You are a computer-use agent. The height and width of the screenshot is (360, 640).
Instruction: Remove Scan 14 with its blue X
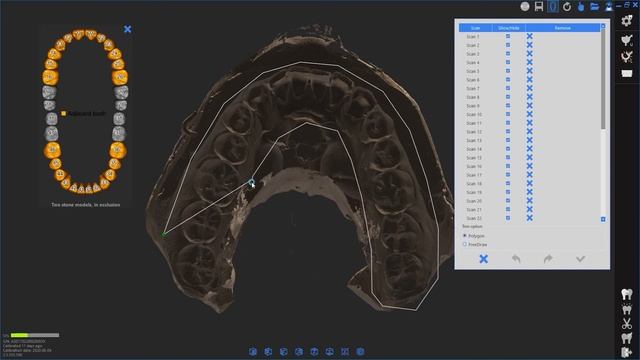click(x=529, y=149)
